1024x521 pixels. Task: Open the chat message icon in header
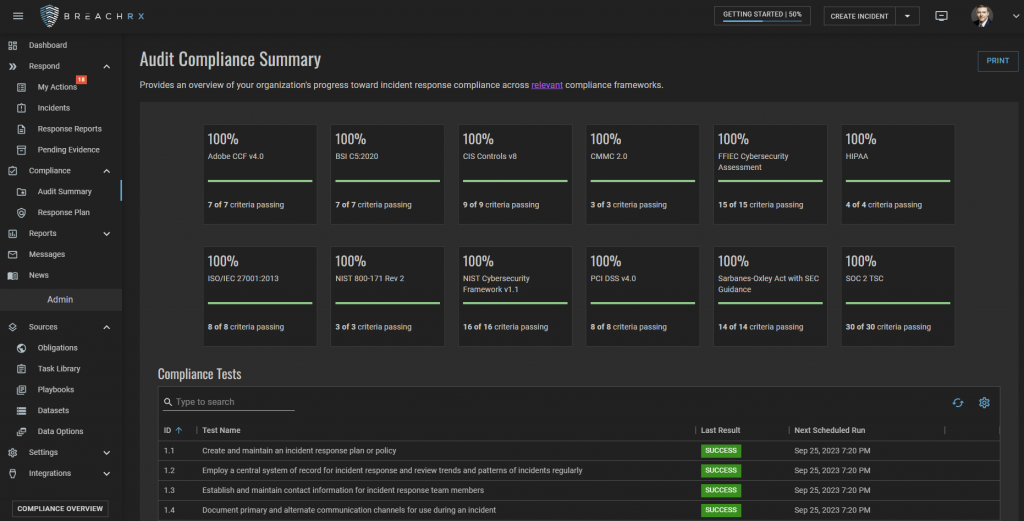(x=941, y=16)
